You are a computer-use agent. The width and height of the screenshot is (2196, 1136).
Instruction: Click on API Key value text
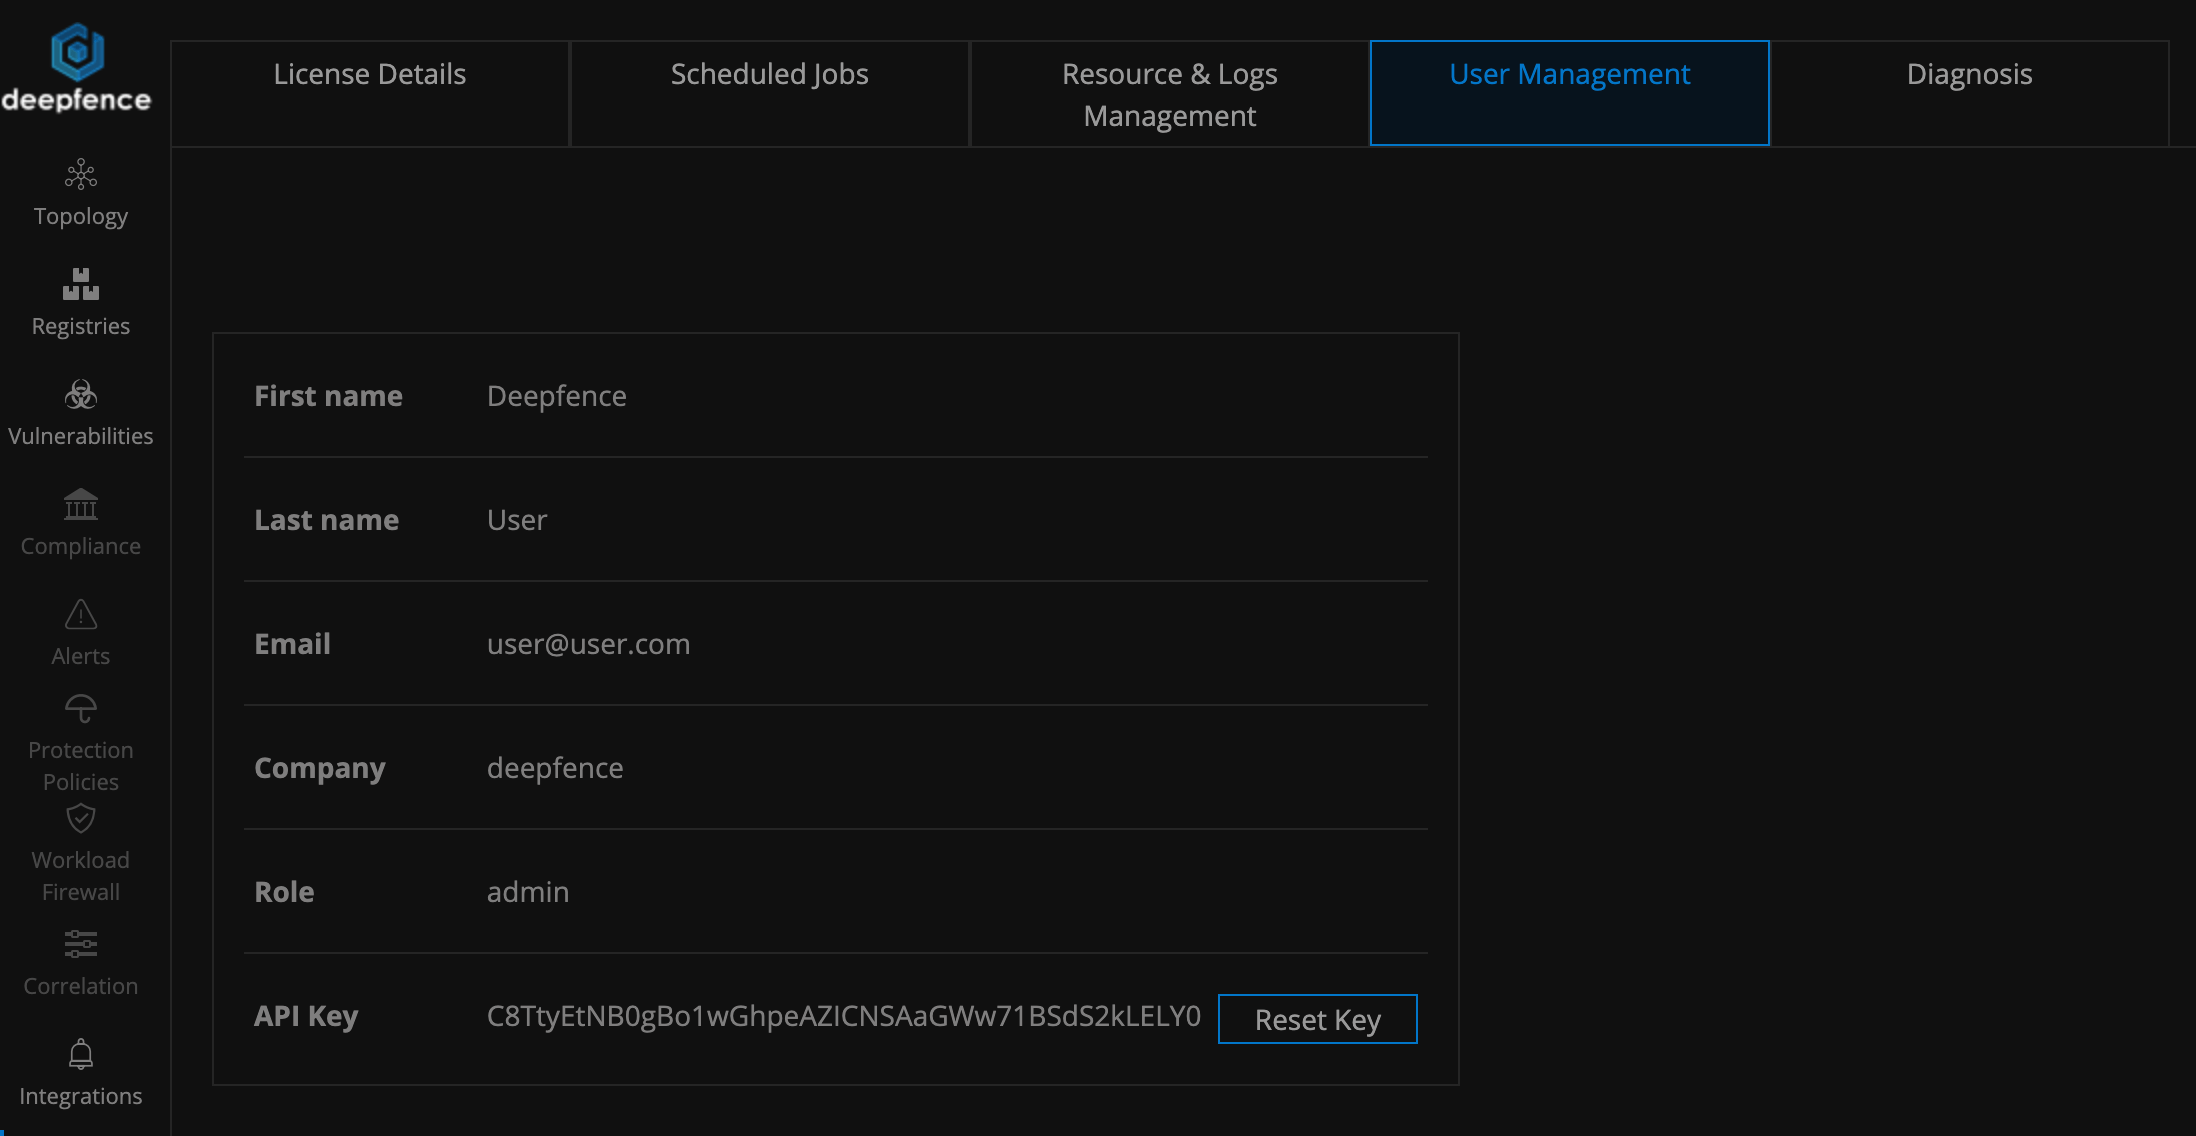coord(843,1016)
